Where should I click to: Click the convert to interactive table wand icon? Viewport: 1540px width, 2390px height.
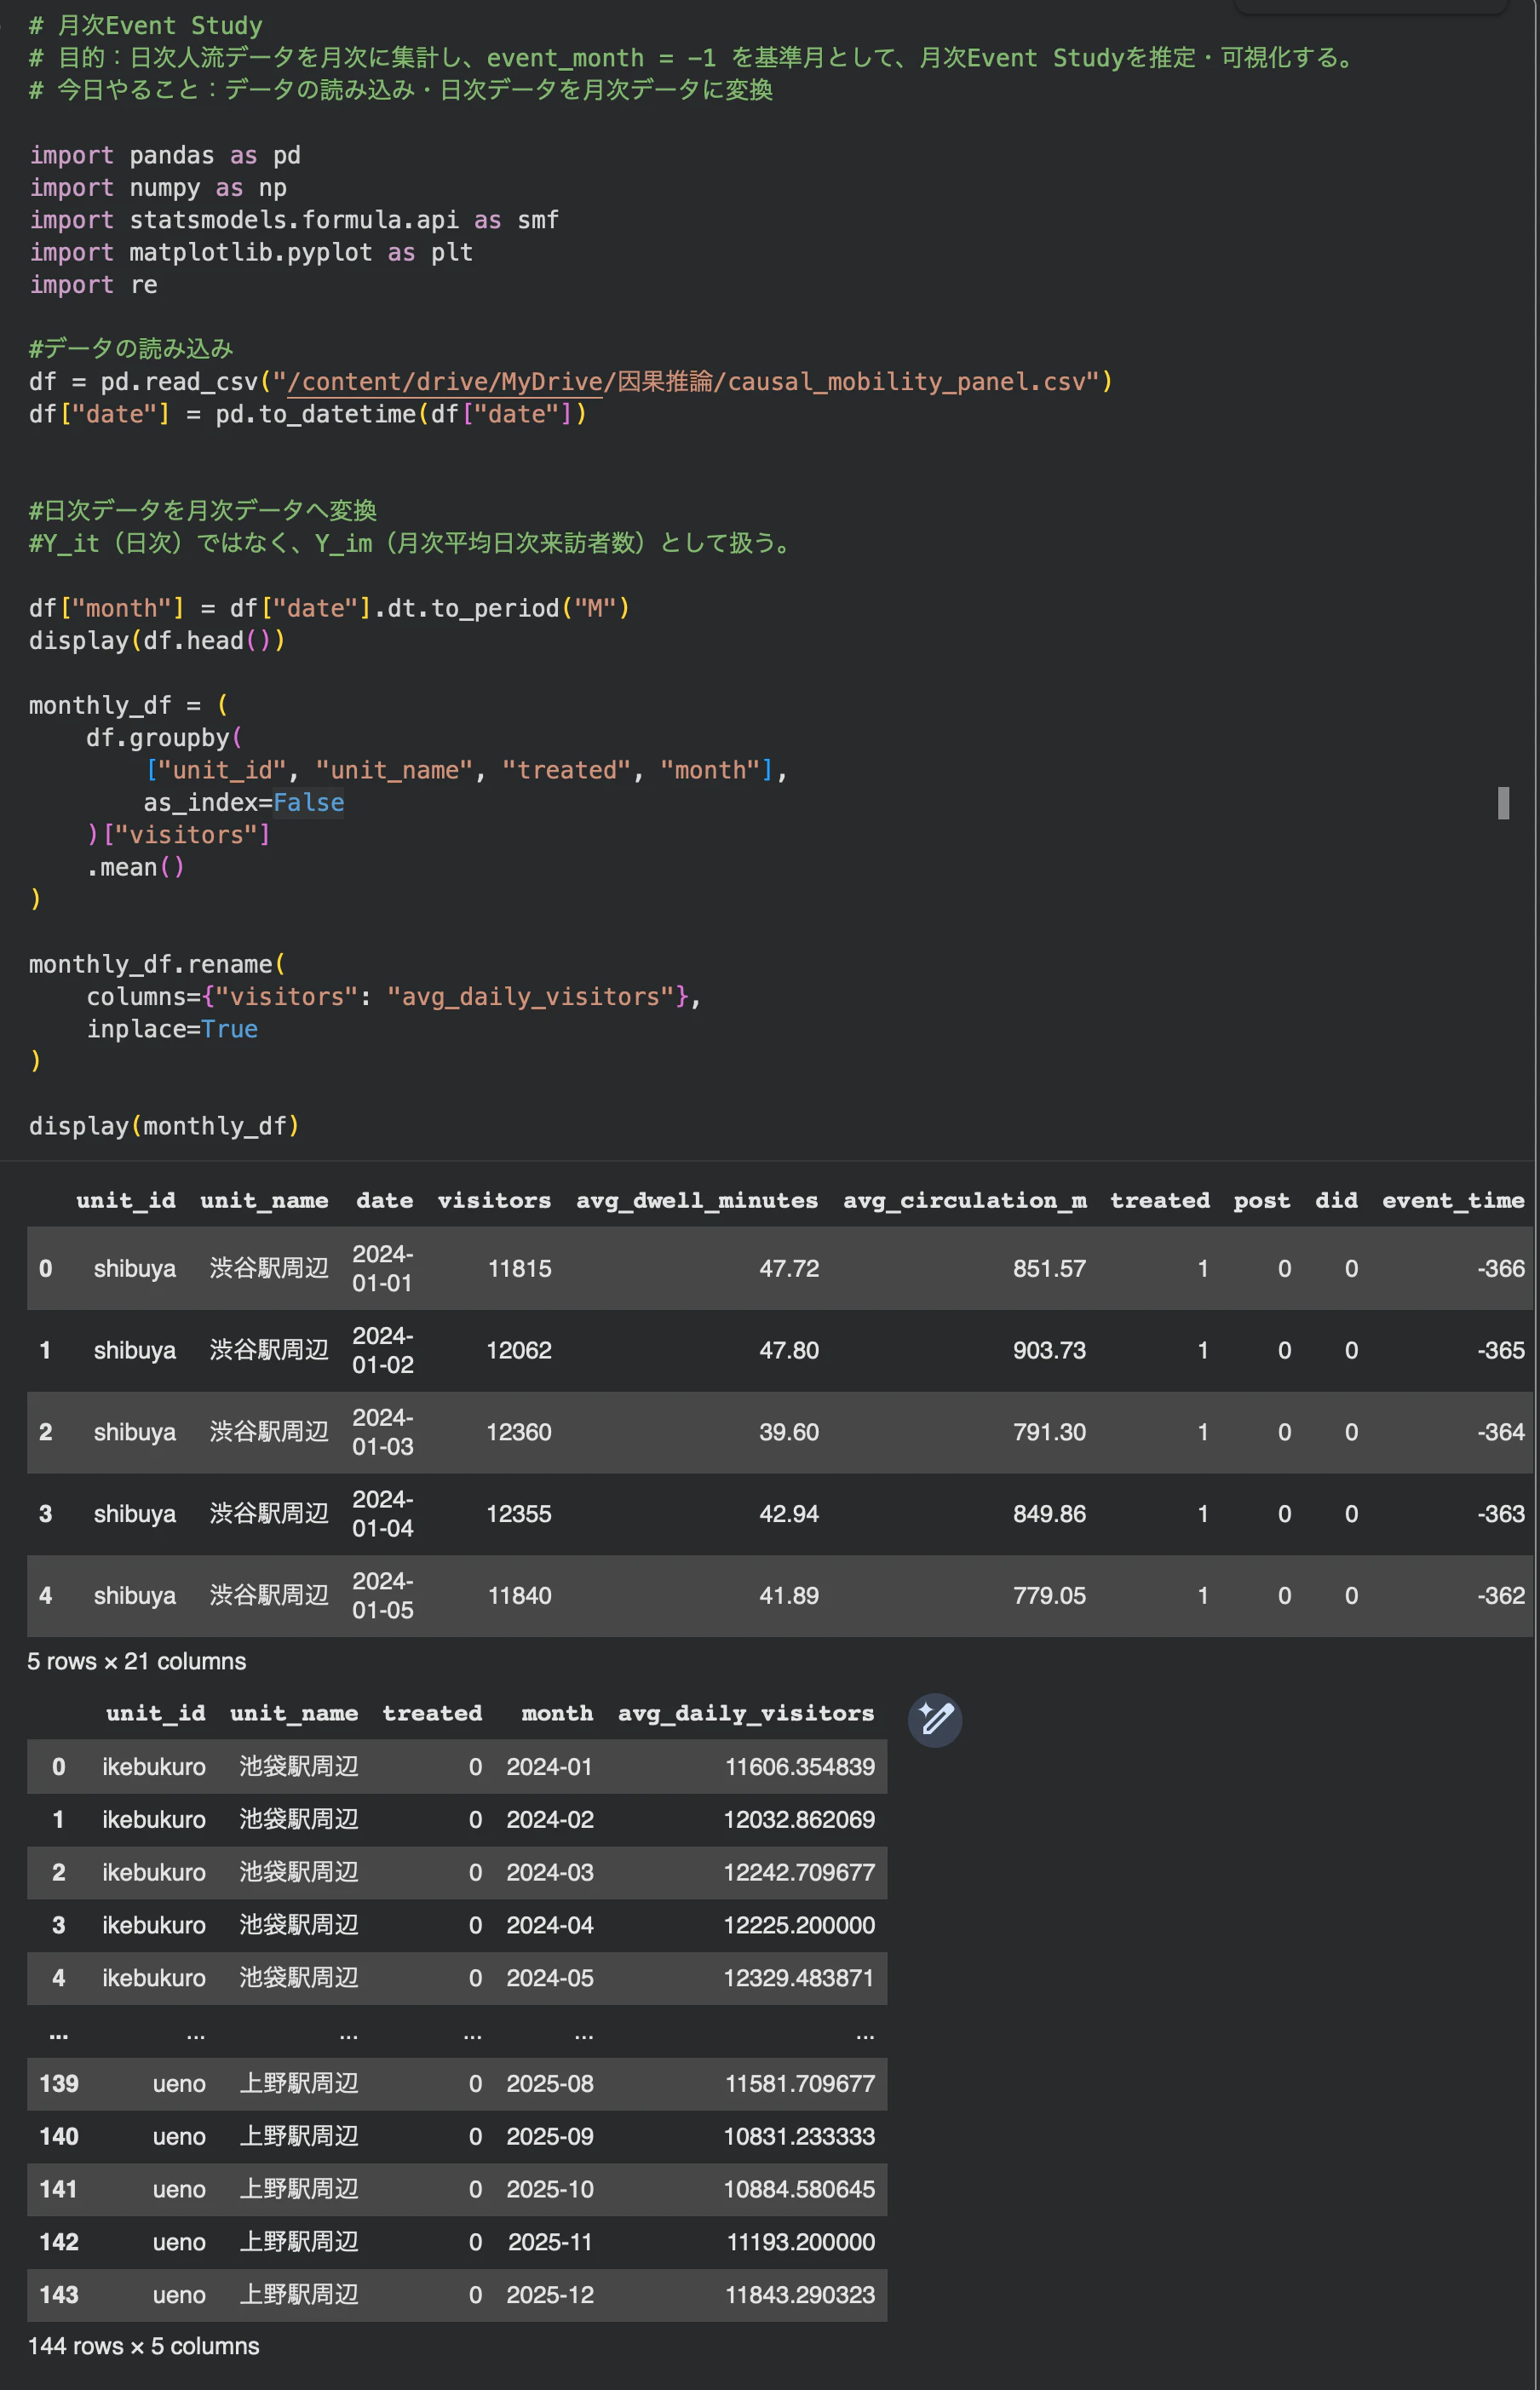tap(934, 1719)
